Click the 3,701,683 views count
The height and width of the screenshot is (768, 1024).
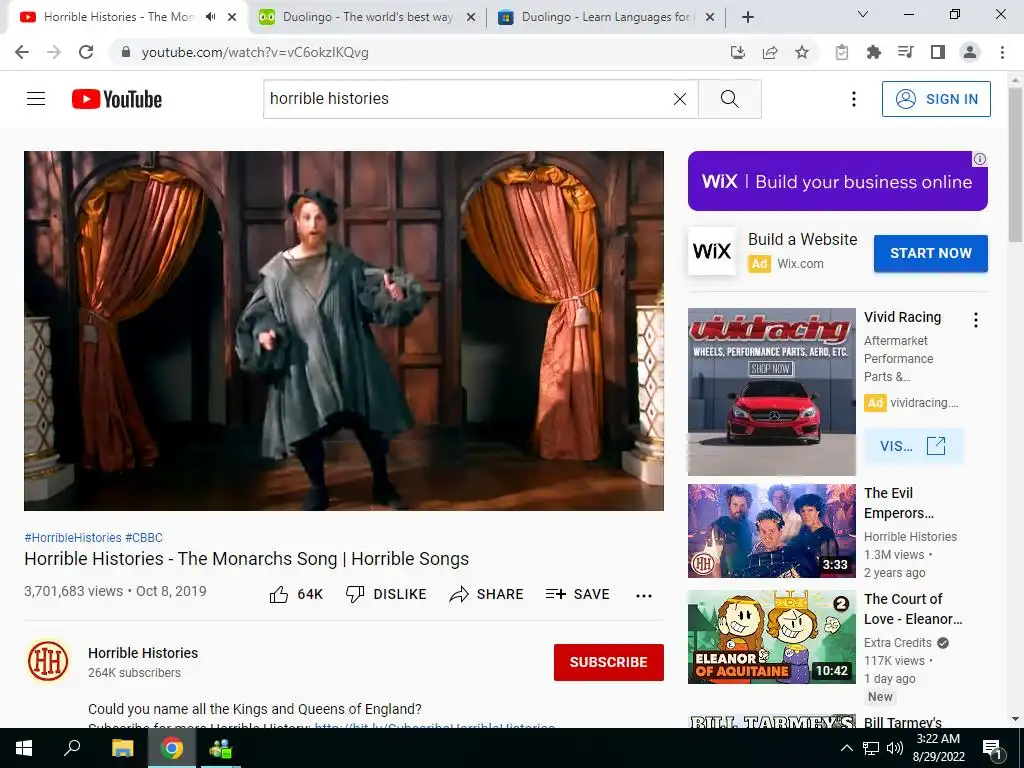(x=73, y=591)
